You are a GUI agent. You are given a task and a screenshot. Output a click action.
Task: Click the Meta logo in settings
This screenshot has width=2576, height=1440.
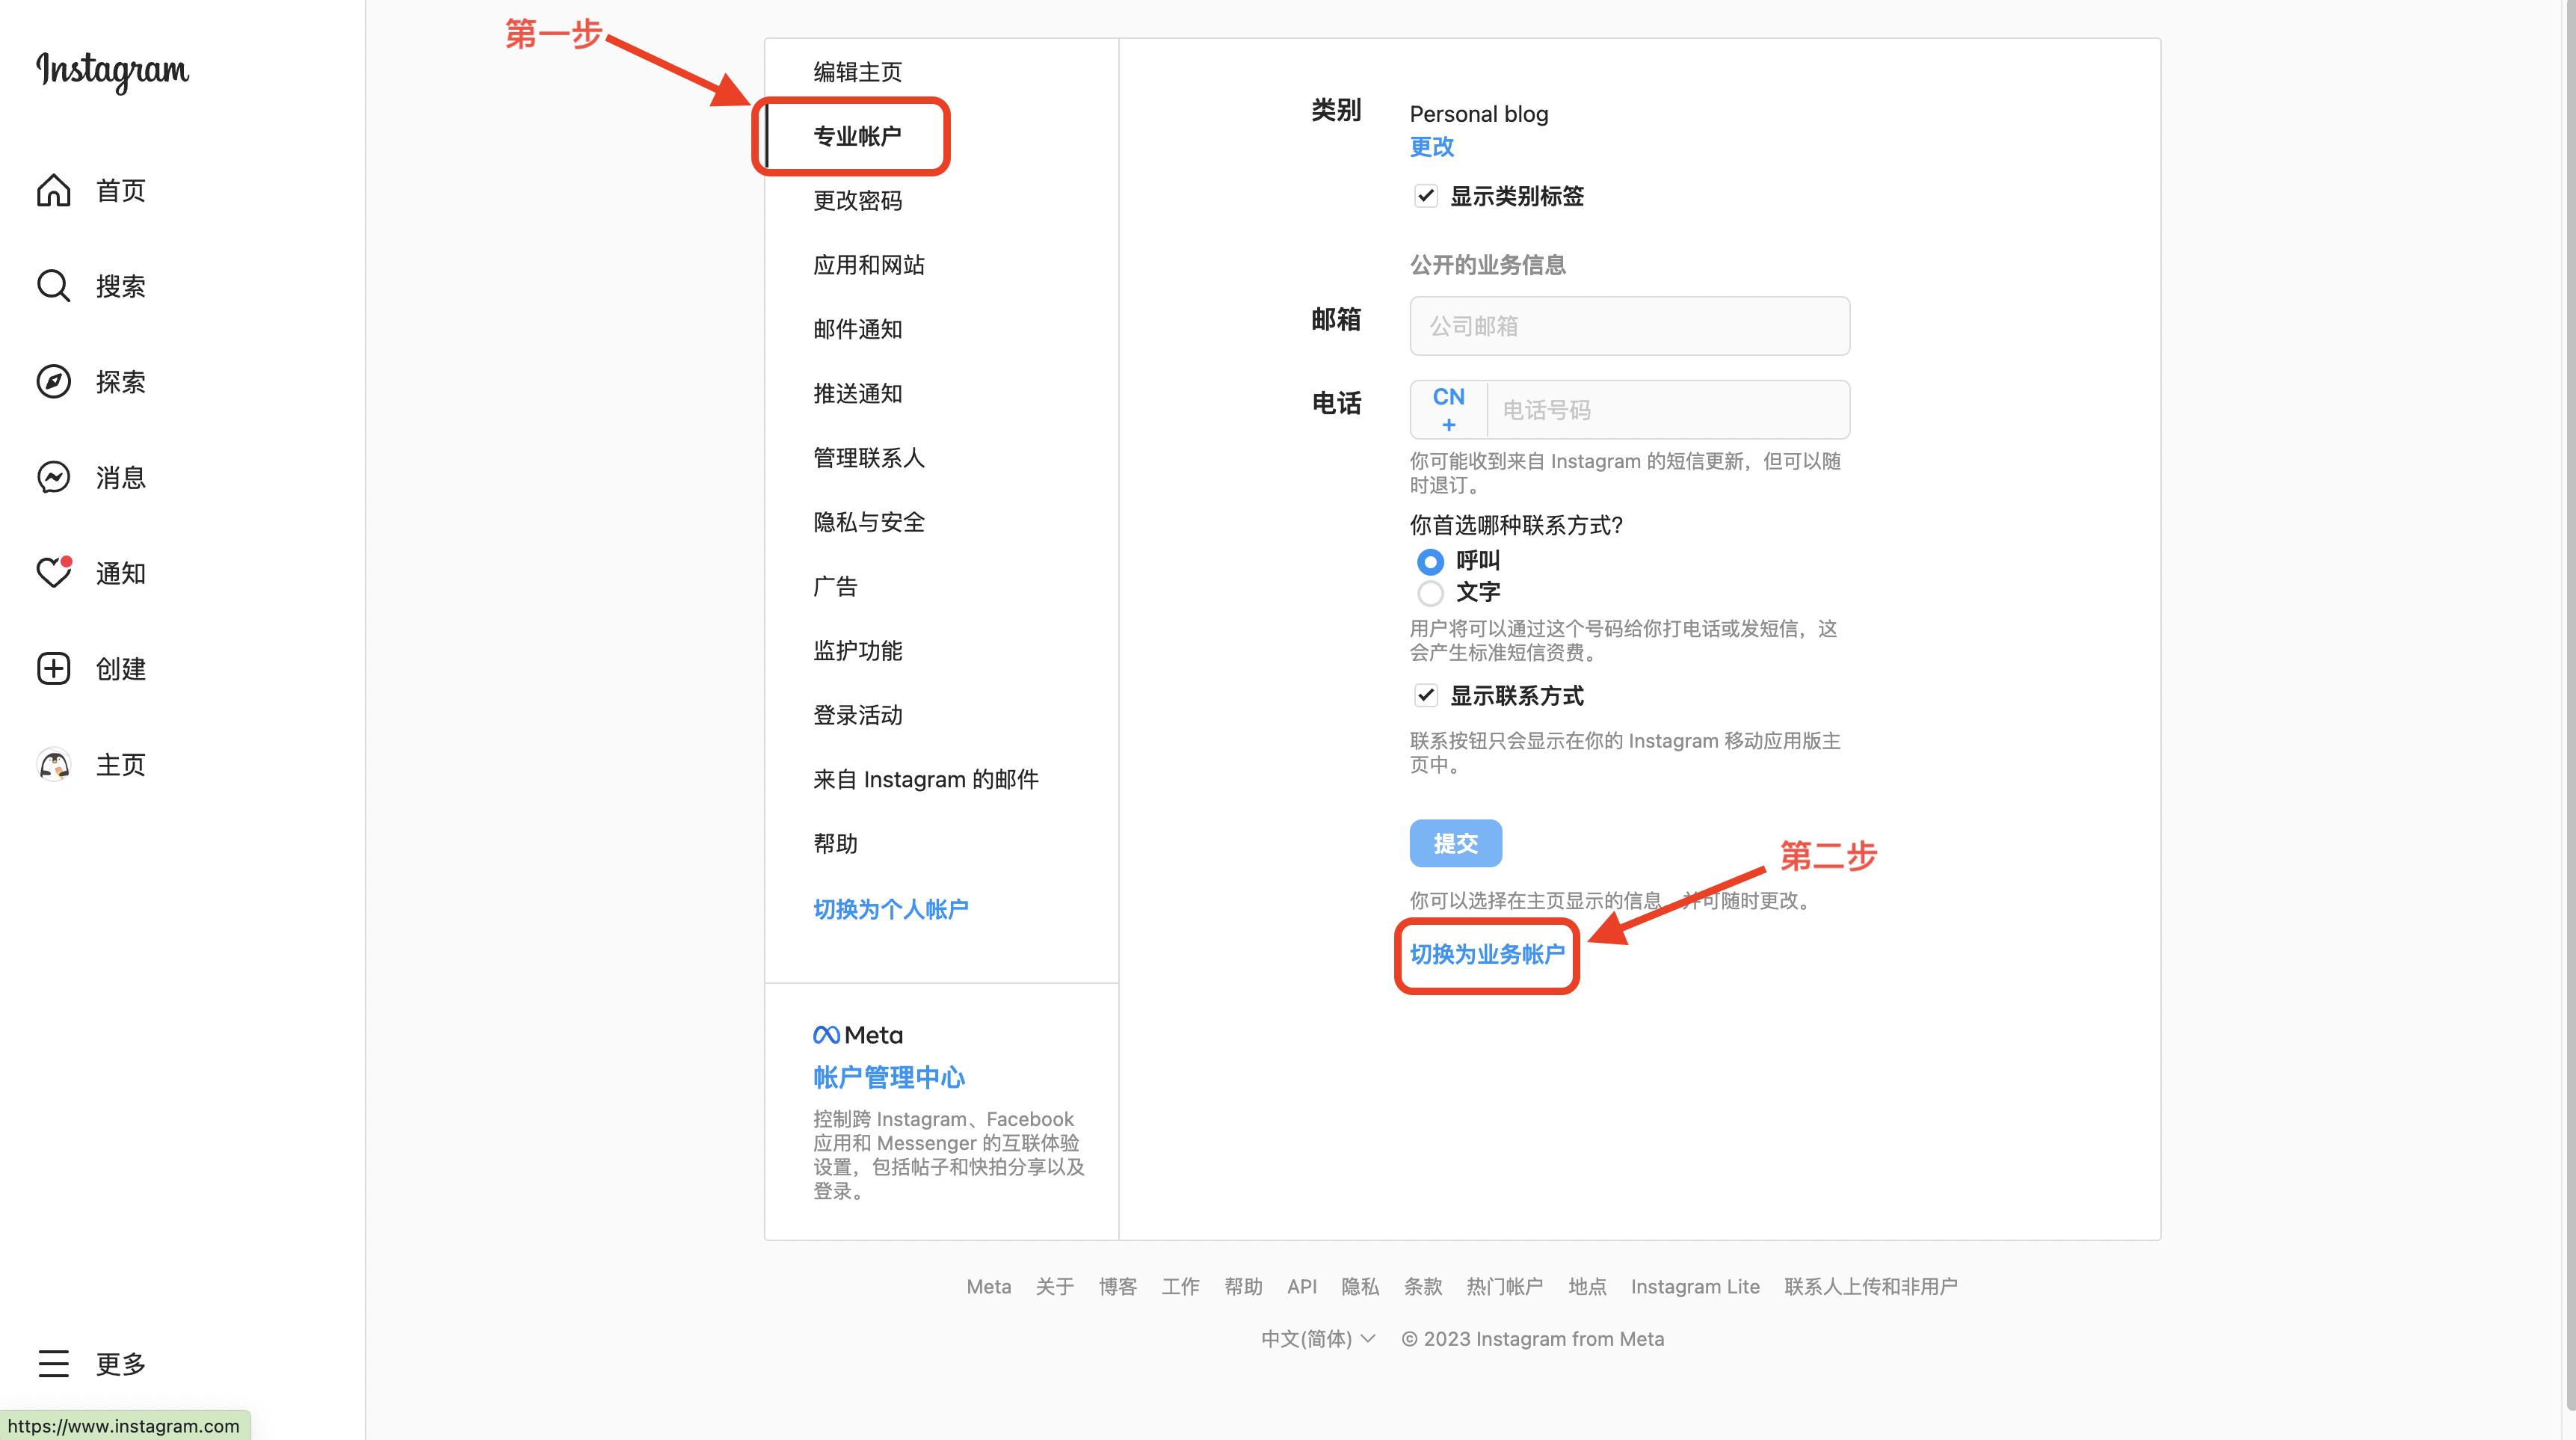857,1035
